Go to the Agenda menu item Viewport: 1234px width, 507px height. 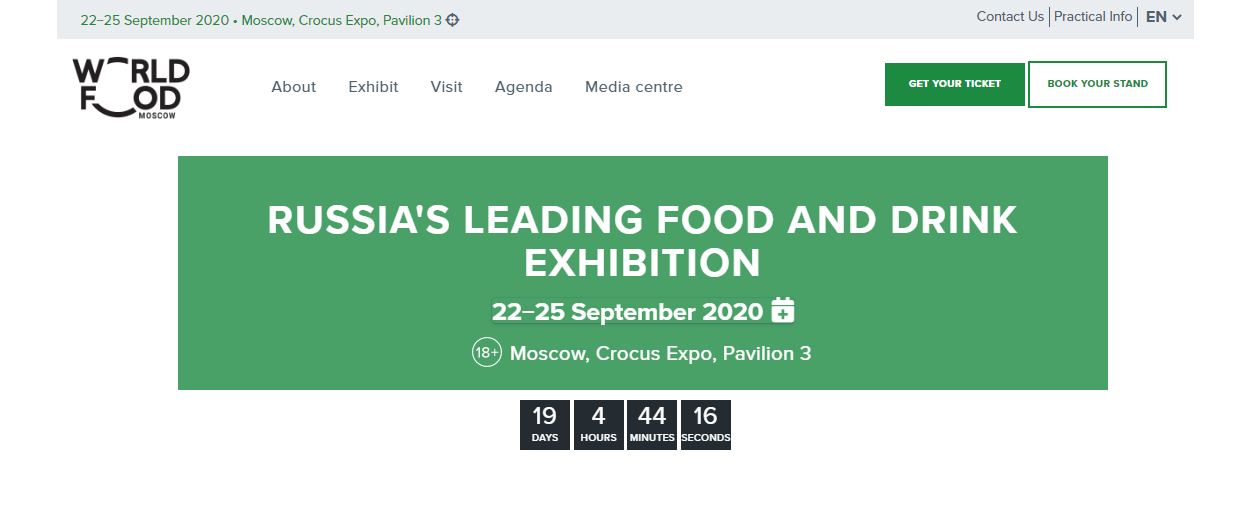(x=523, y=87)
